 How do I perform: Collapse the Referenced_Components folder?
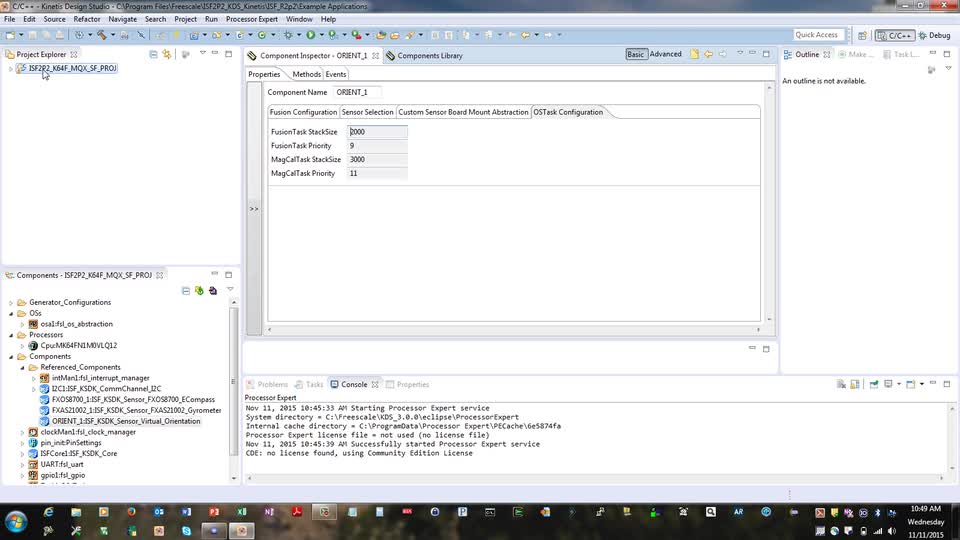(x=21, y=367)
